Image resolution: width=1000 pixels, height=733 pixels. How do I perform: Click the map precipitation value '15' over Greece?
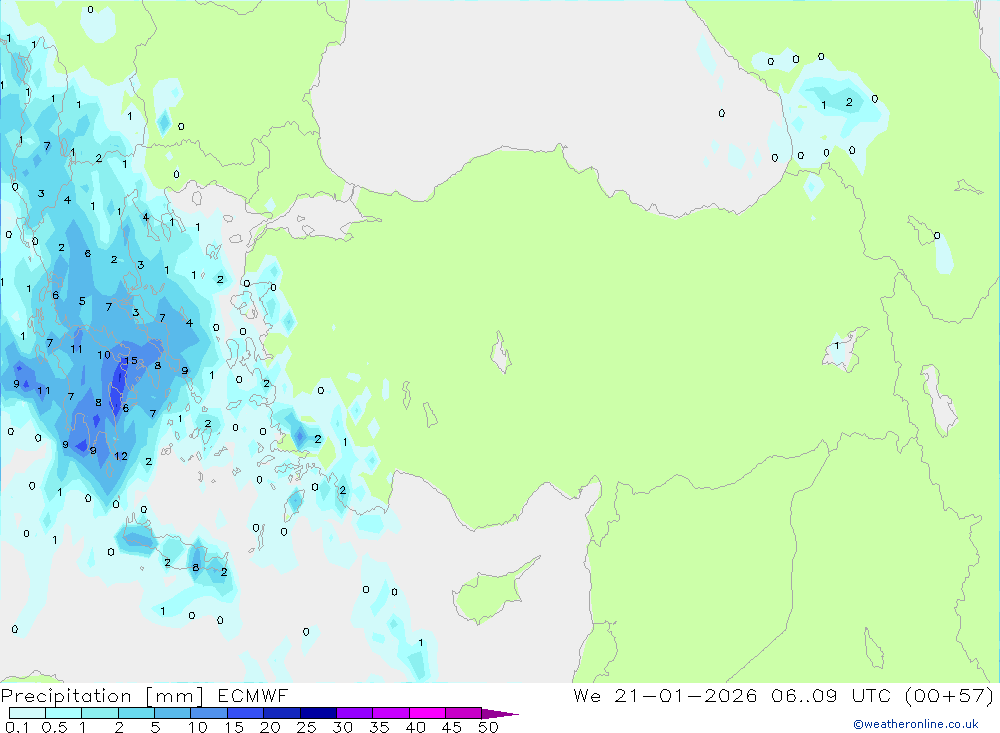coord(131,360)
